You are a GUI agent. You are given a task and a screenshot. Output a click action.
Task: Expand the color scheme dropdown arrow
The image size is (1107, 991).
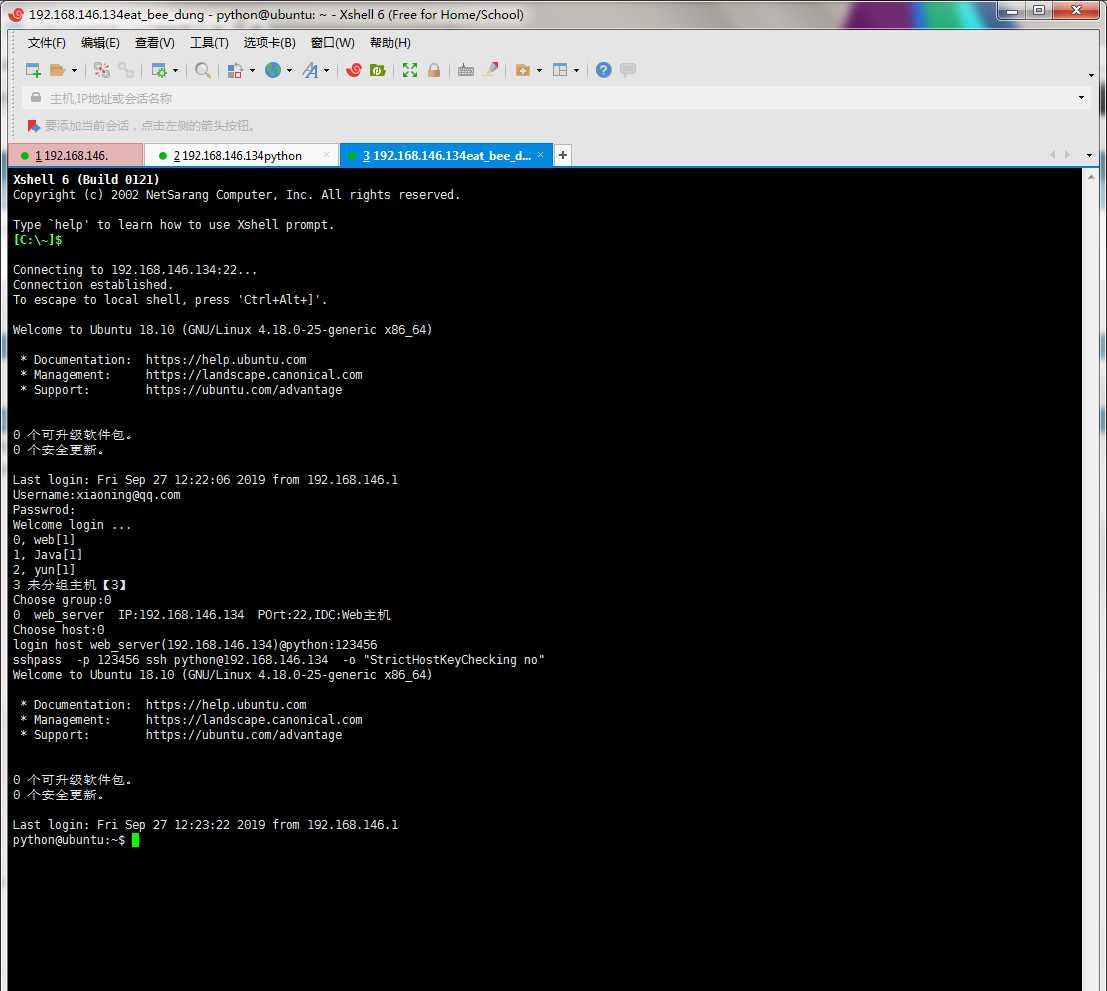pos(252,71)
